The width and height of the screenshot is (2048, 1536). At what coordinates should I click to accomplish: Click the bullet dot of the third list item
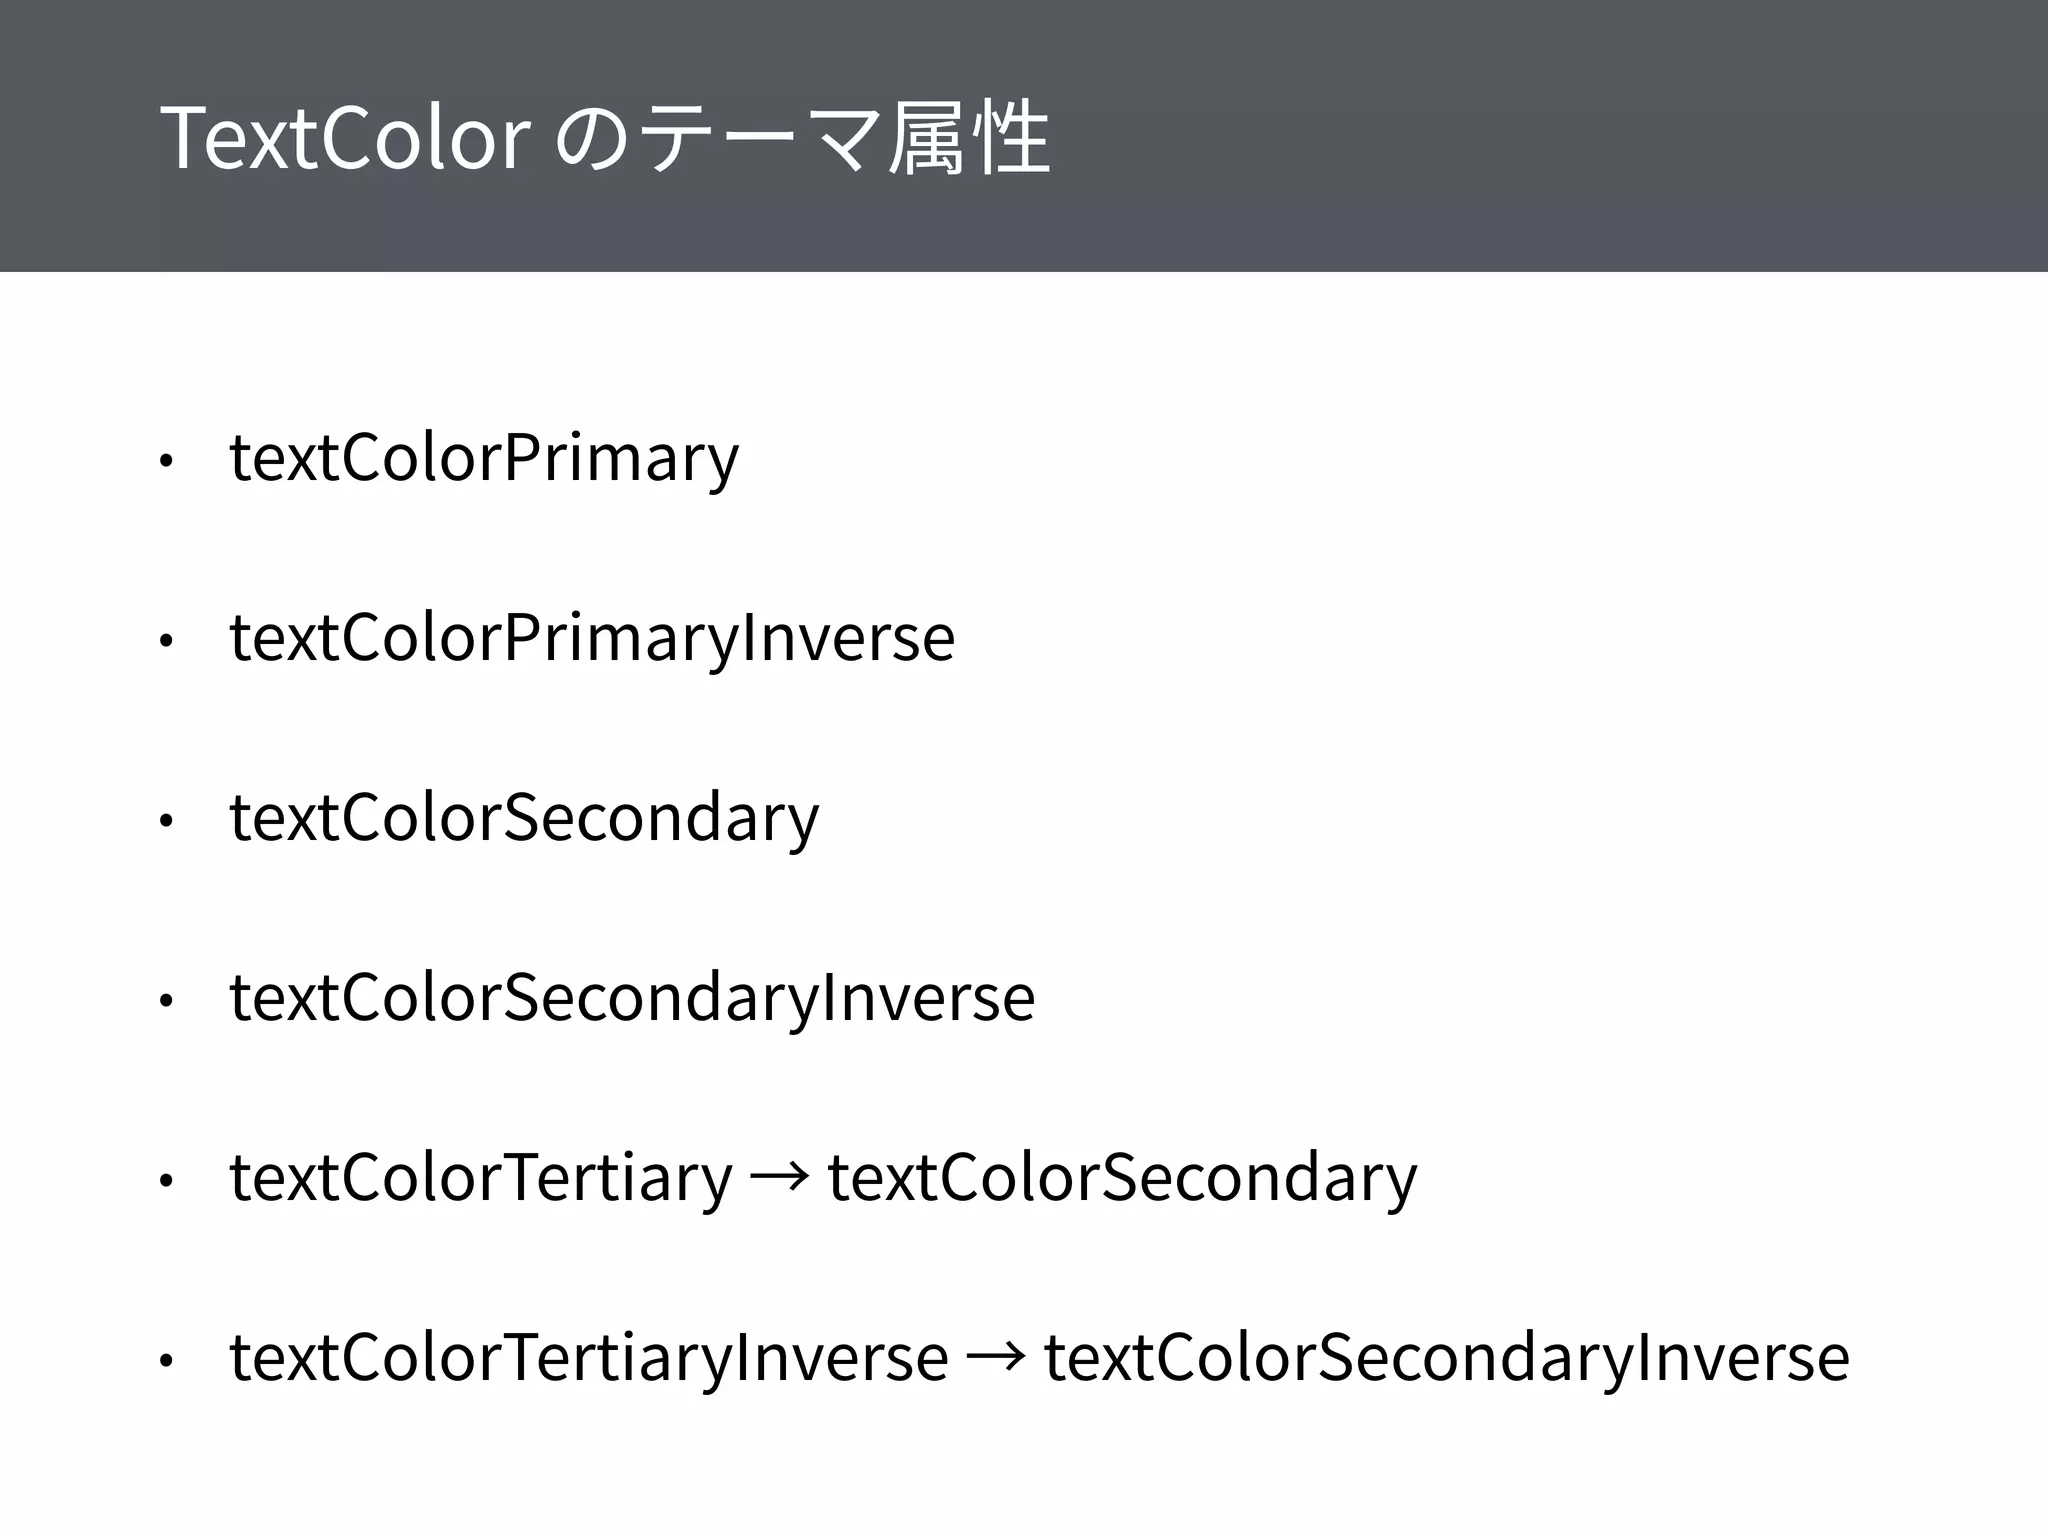click(x=167, y=821)
